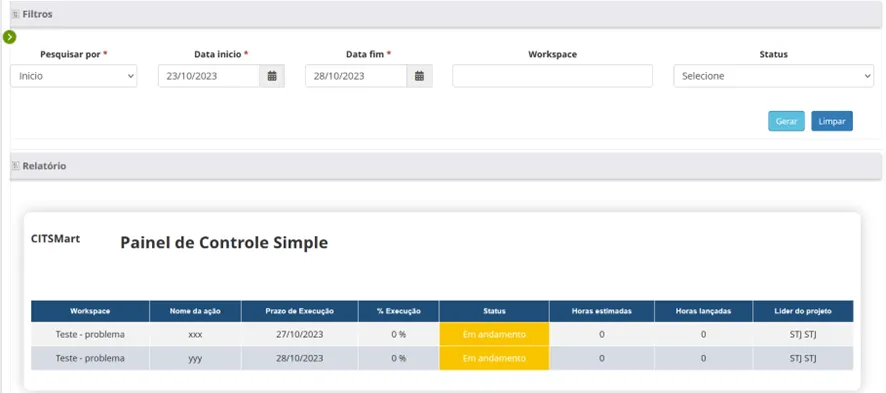886x393 pixels.
Task: Click the Painel de Controle Simple title
Action: click(x=224, y=243)
